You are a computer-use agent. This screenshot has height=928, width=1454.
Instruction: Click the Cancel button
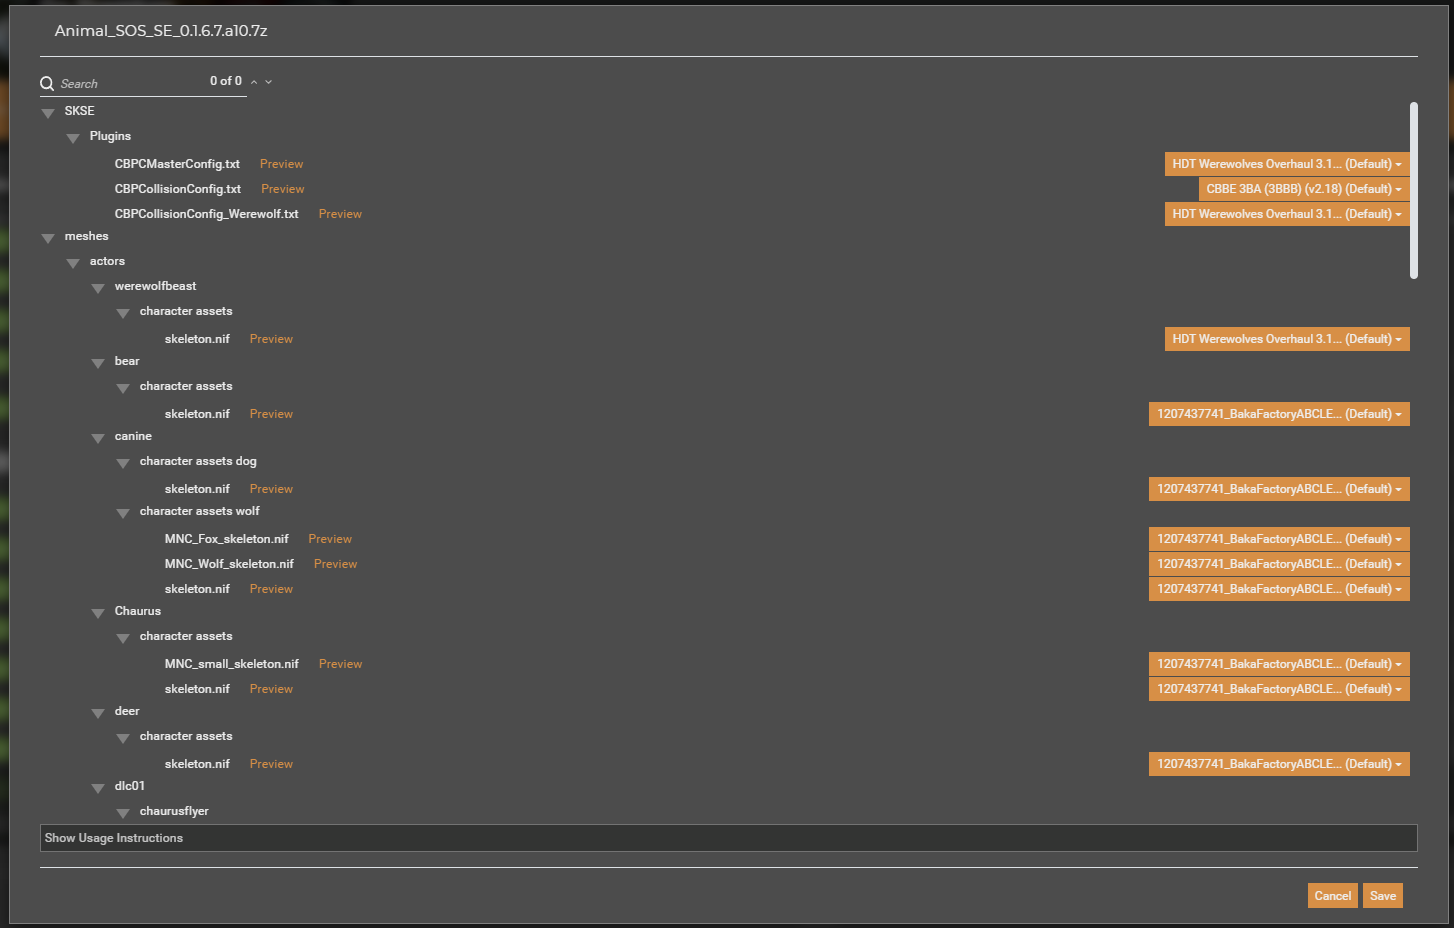(1332, 896)
